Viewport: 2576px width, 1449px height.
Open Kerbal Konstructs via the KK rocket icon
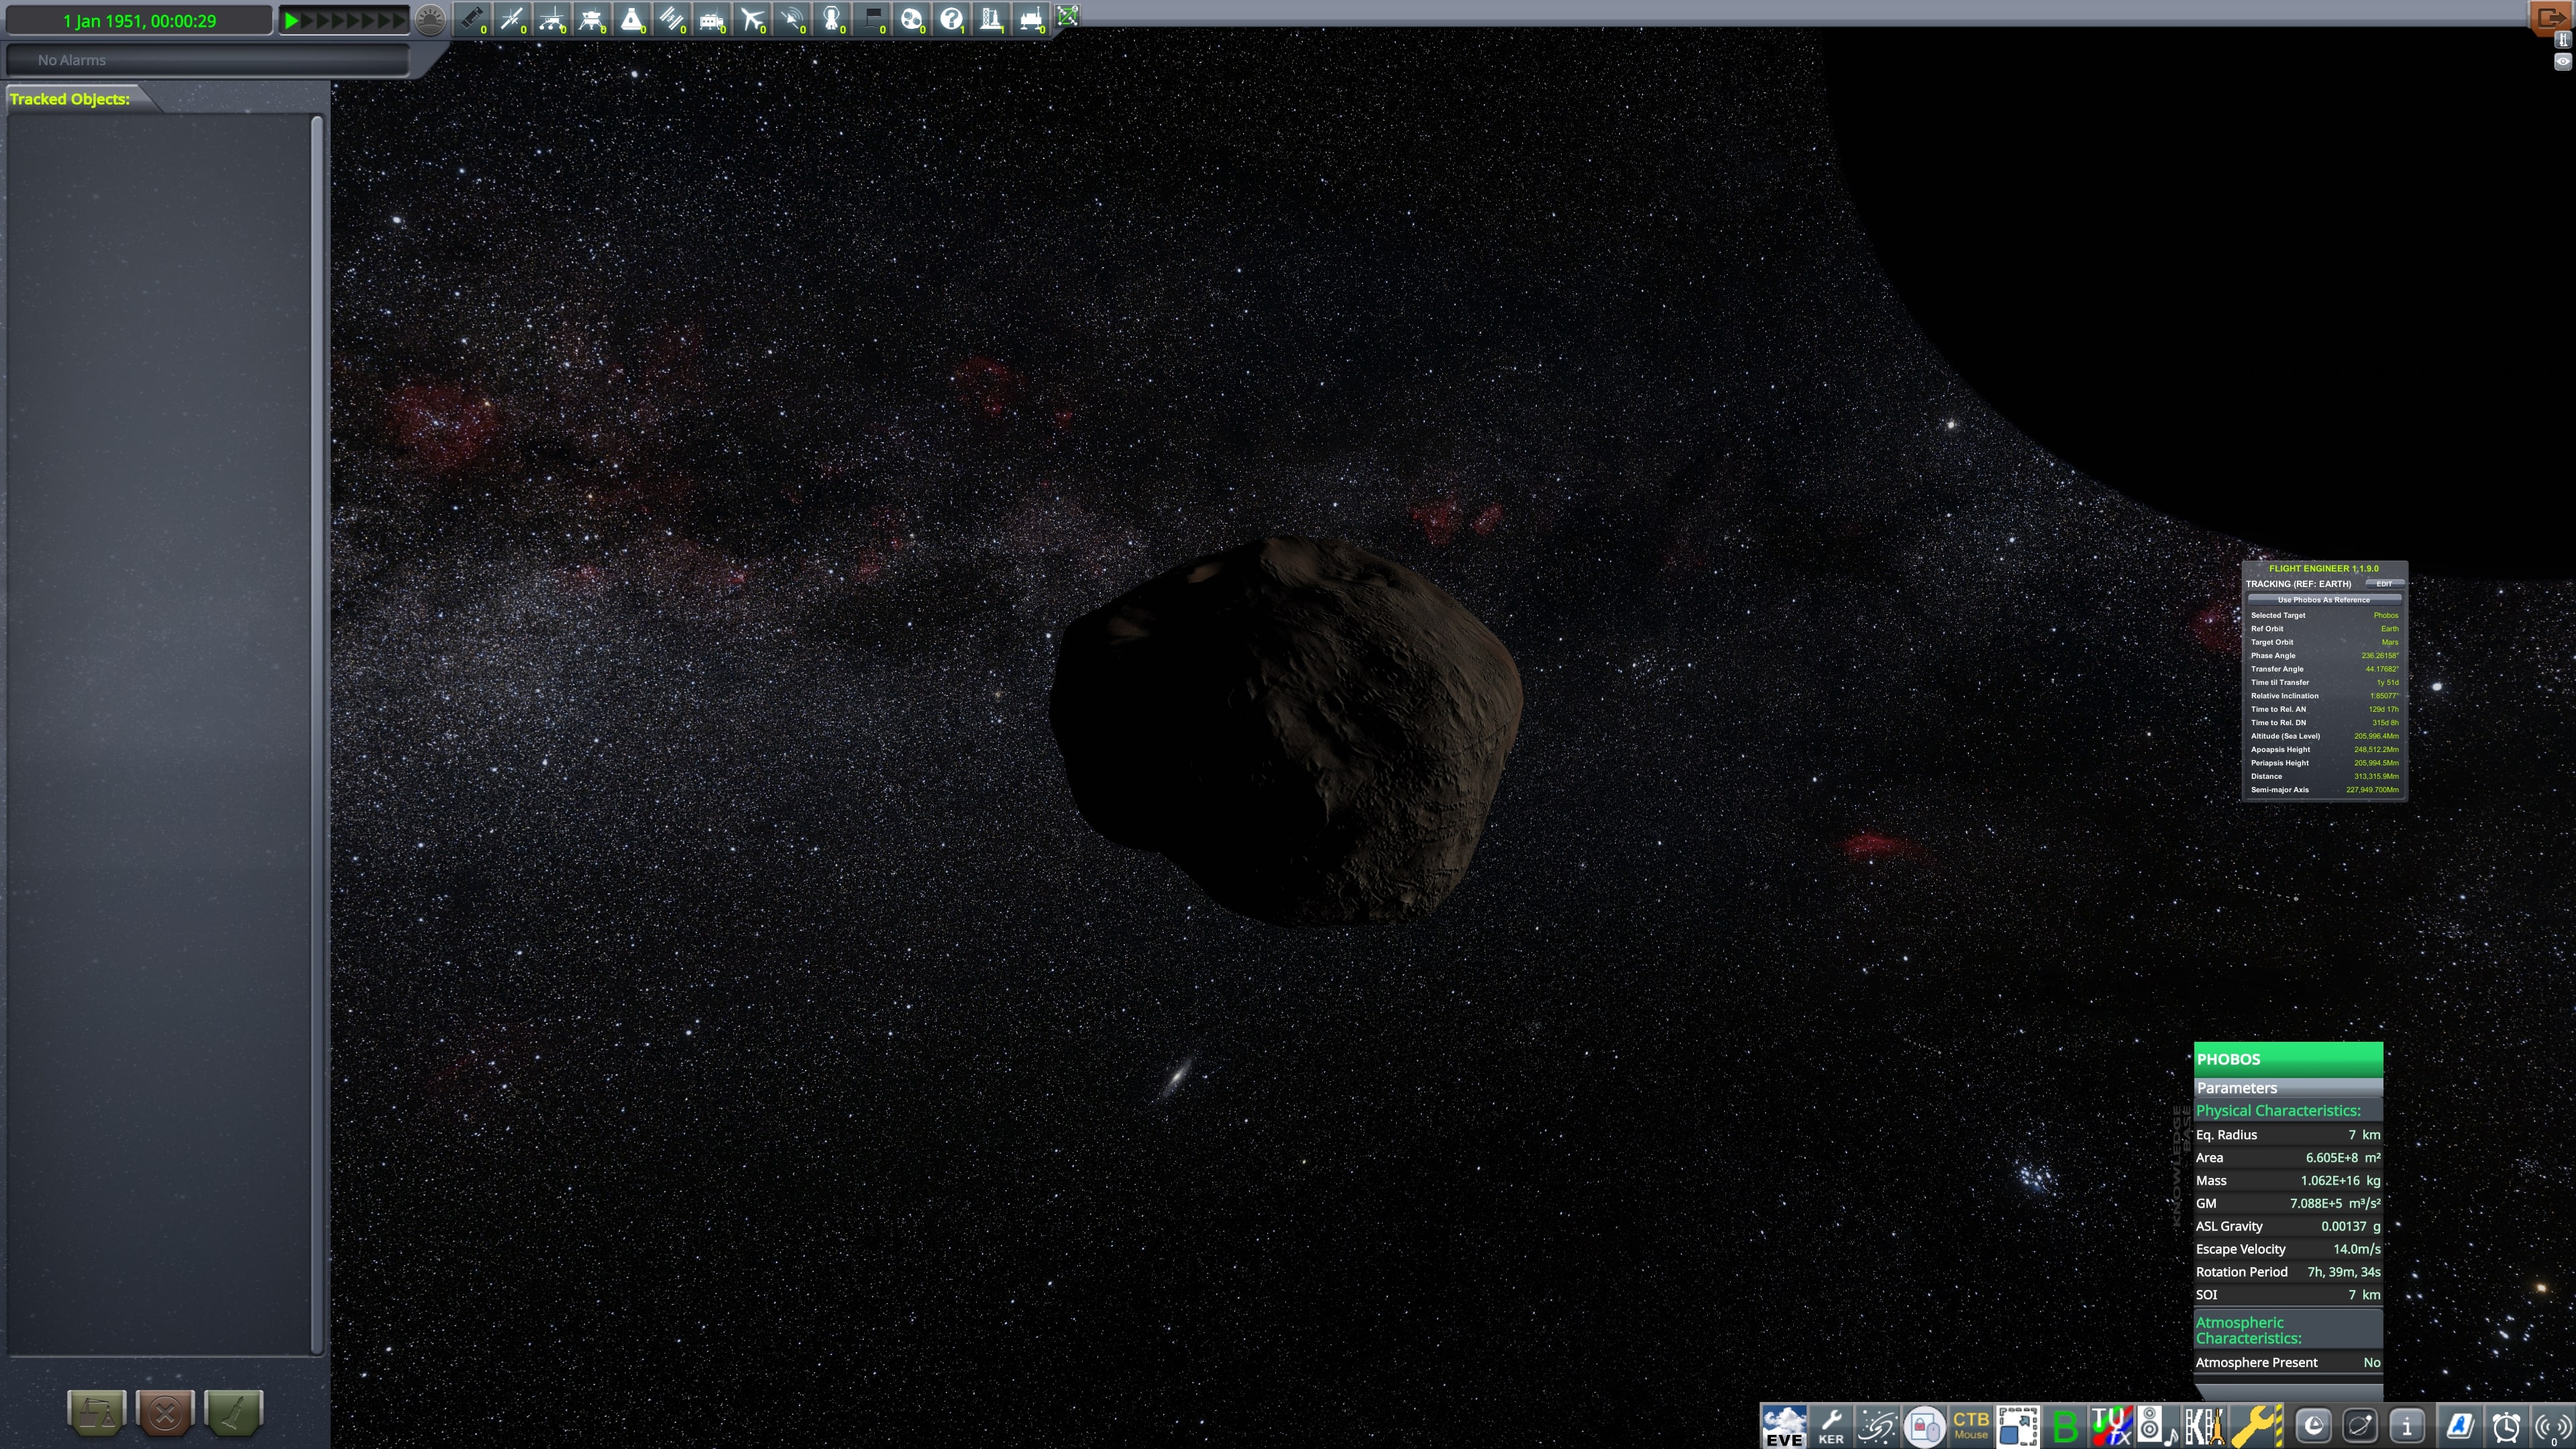[2205, 1425]
